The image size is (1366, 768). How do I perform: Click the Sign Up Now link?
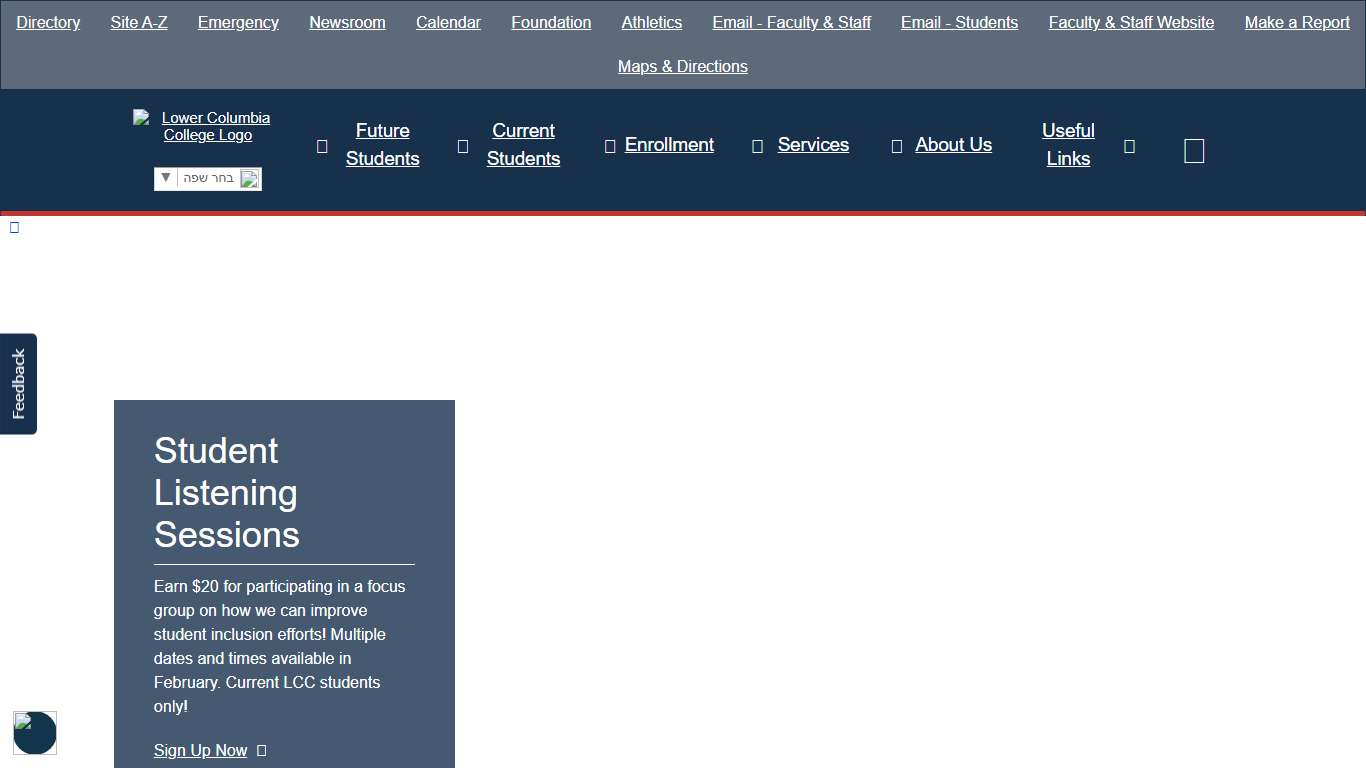(200, 750)
